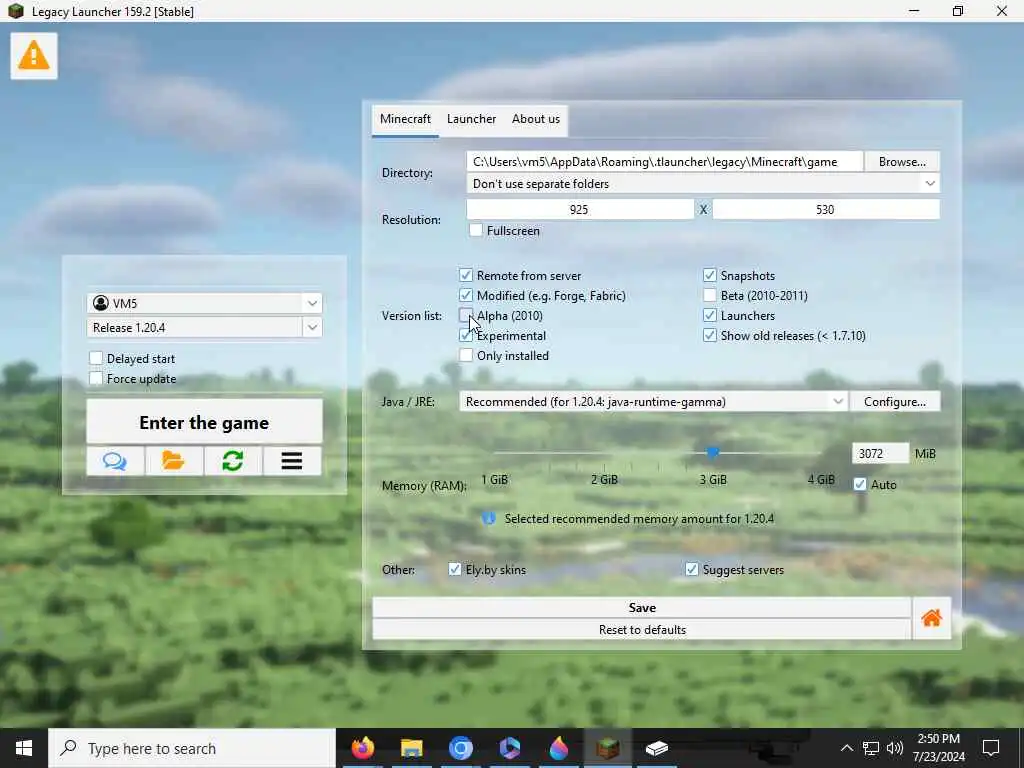Toggle Show old releases (< 1.7.10)
Image resolution: width=1024 pixels, height=768 pixels.
[709, 336]
